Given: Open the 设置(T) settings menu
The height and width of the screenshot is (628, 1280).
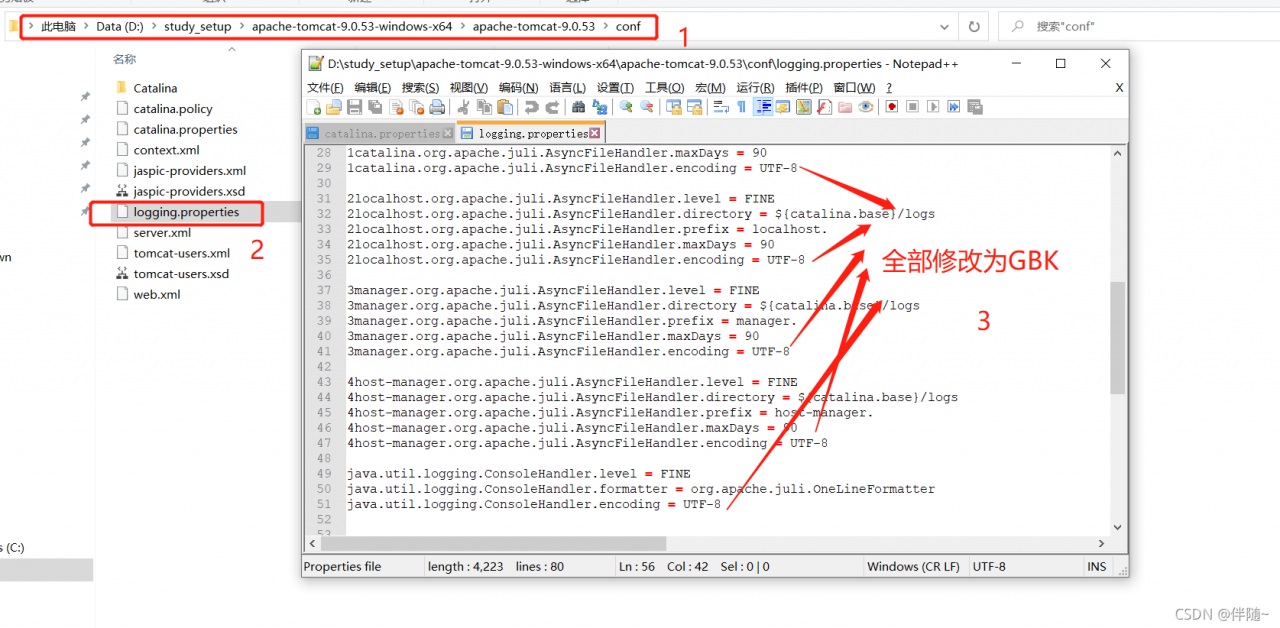Looking at the screenshot, I should pos(616,88).
